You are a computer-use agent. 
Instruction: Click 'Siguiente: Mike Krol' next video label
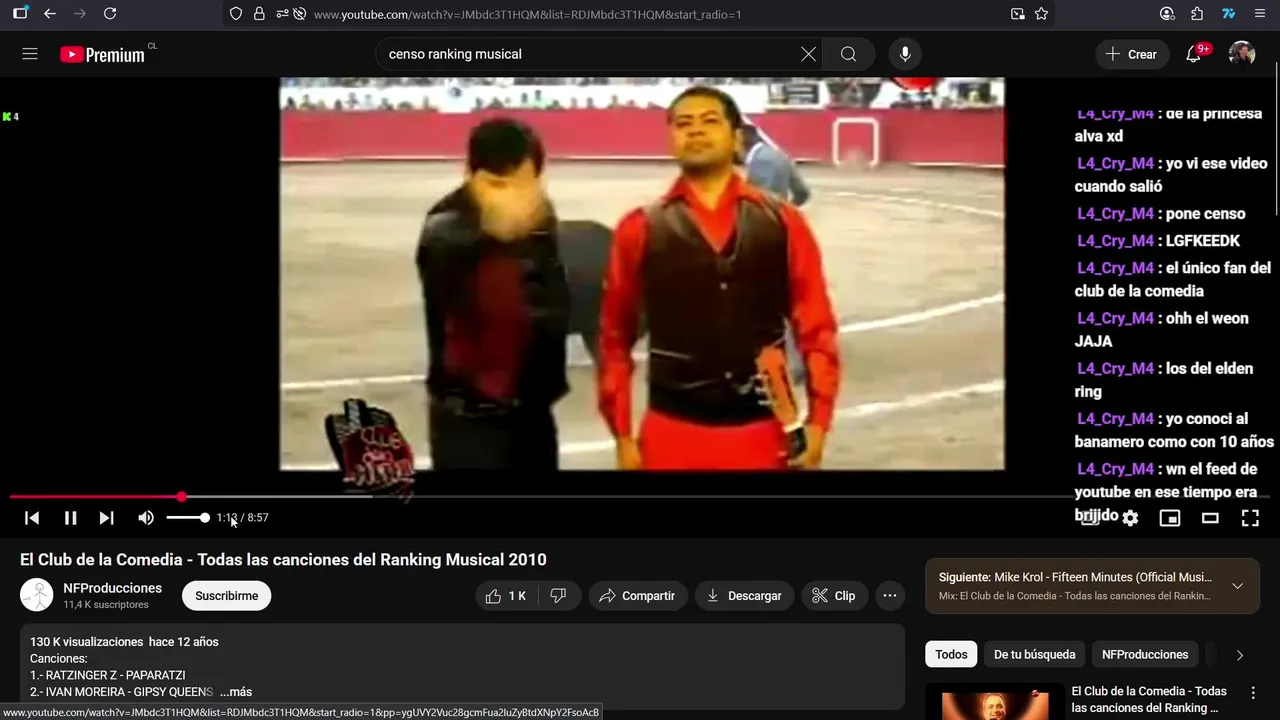point(1074,577)
